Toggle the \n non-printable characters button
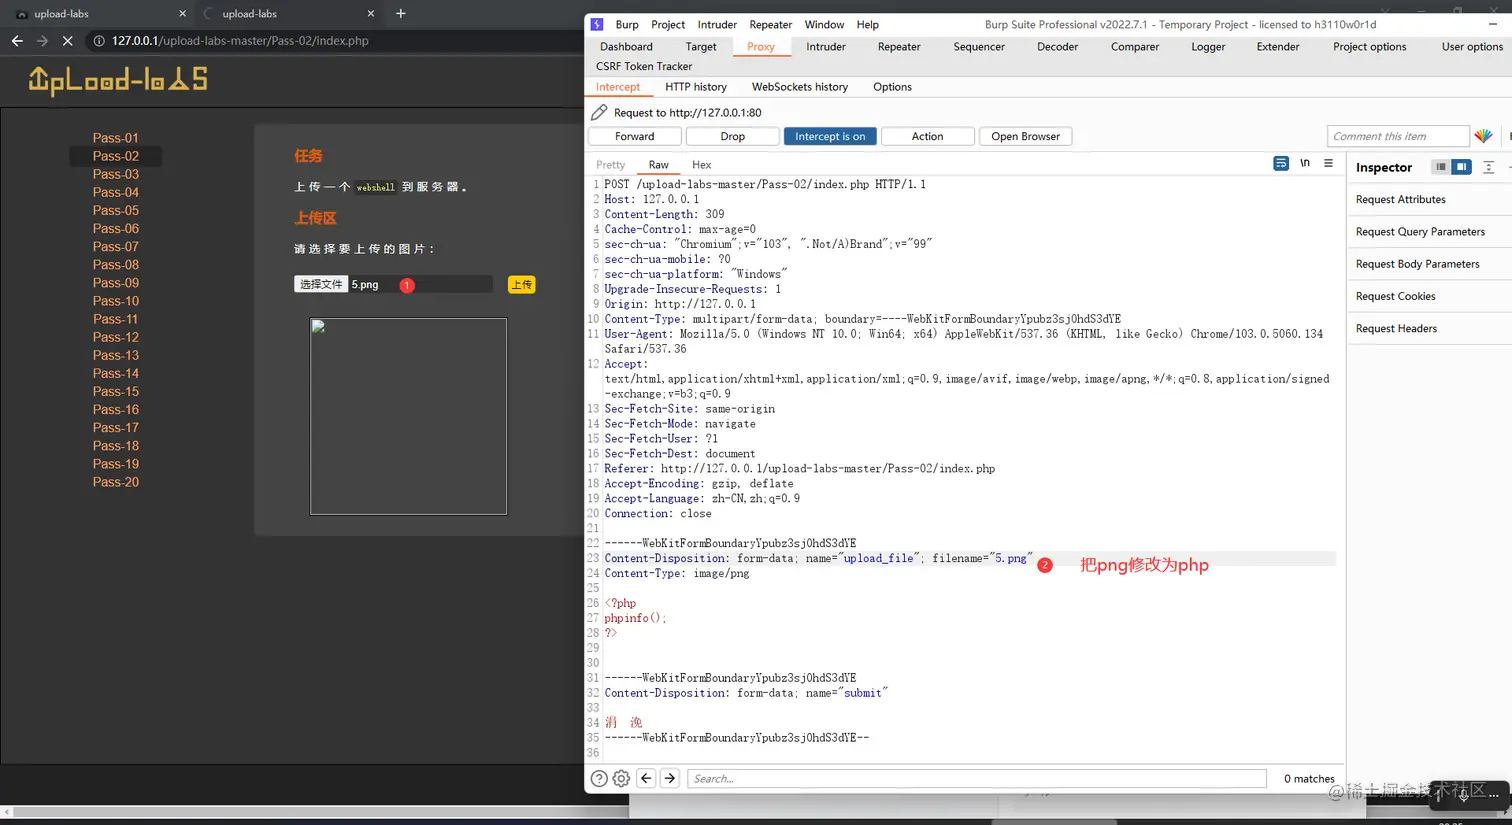 [x=1305, y=163]
